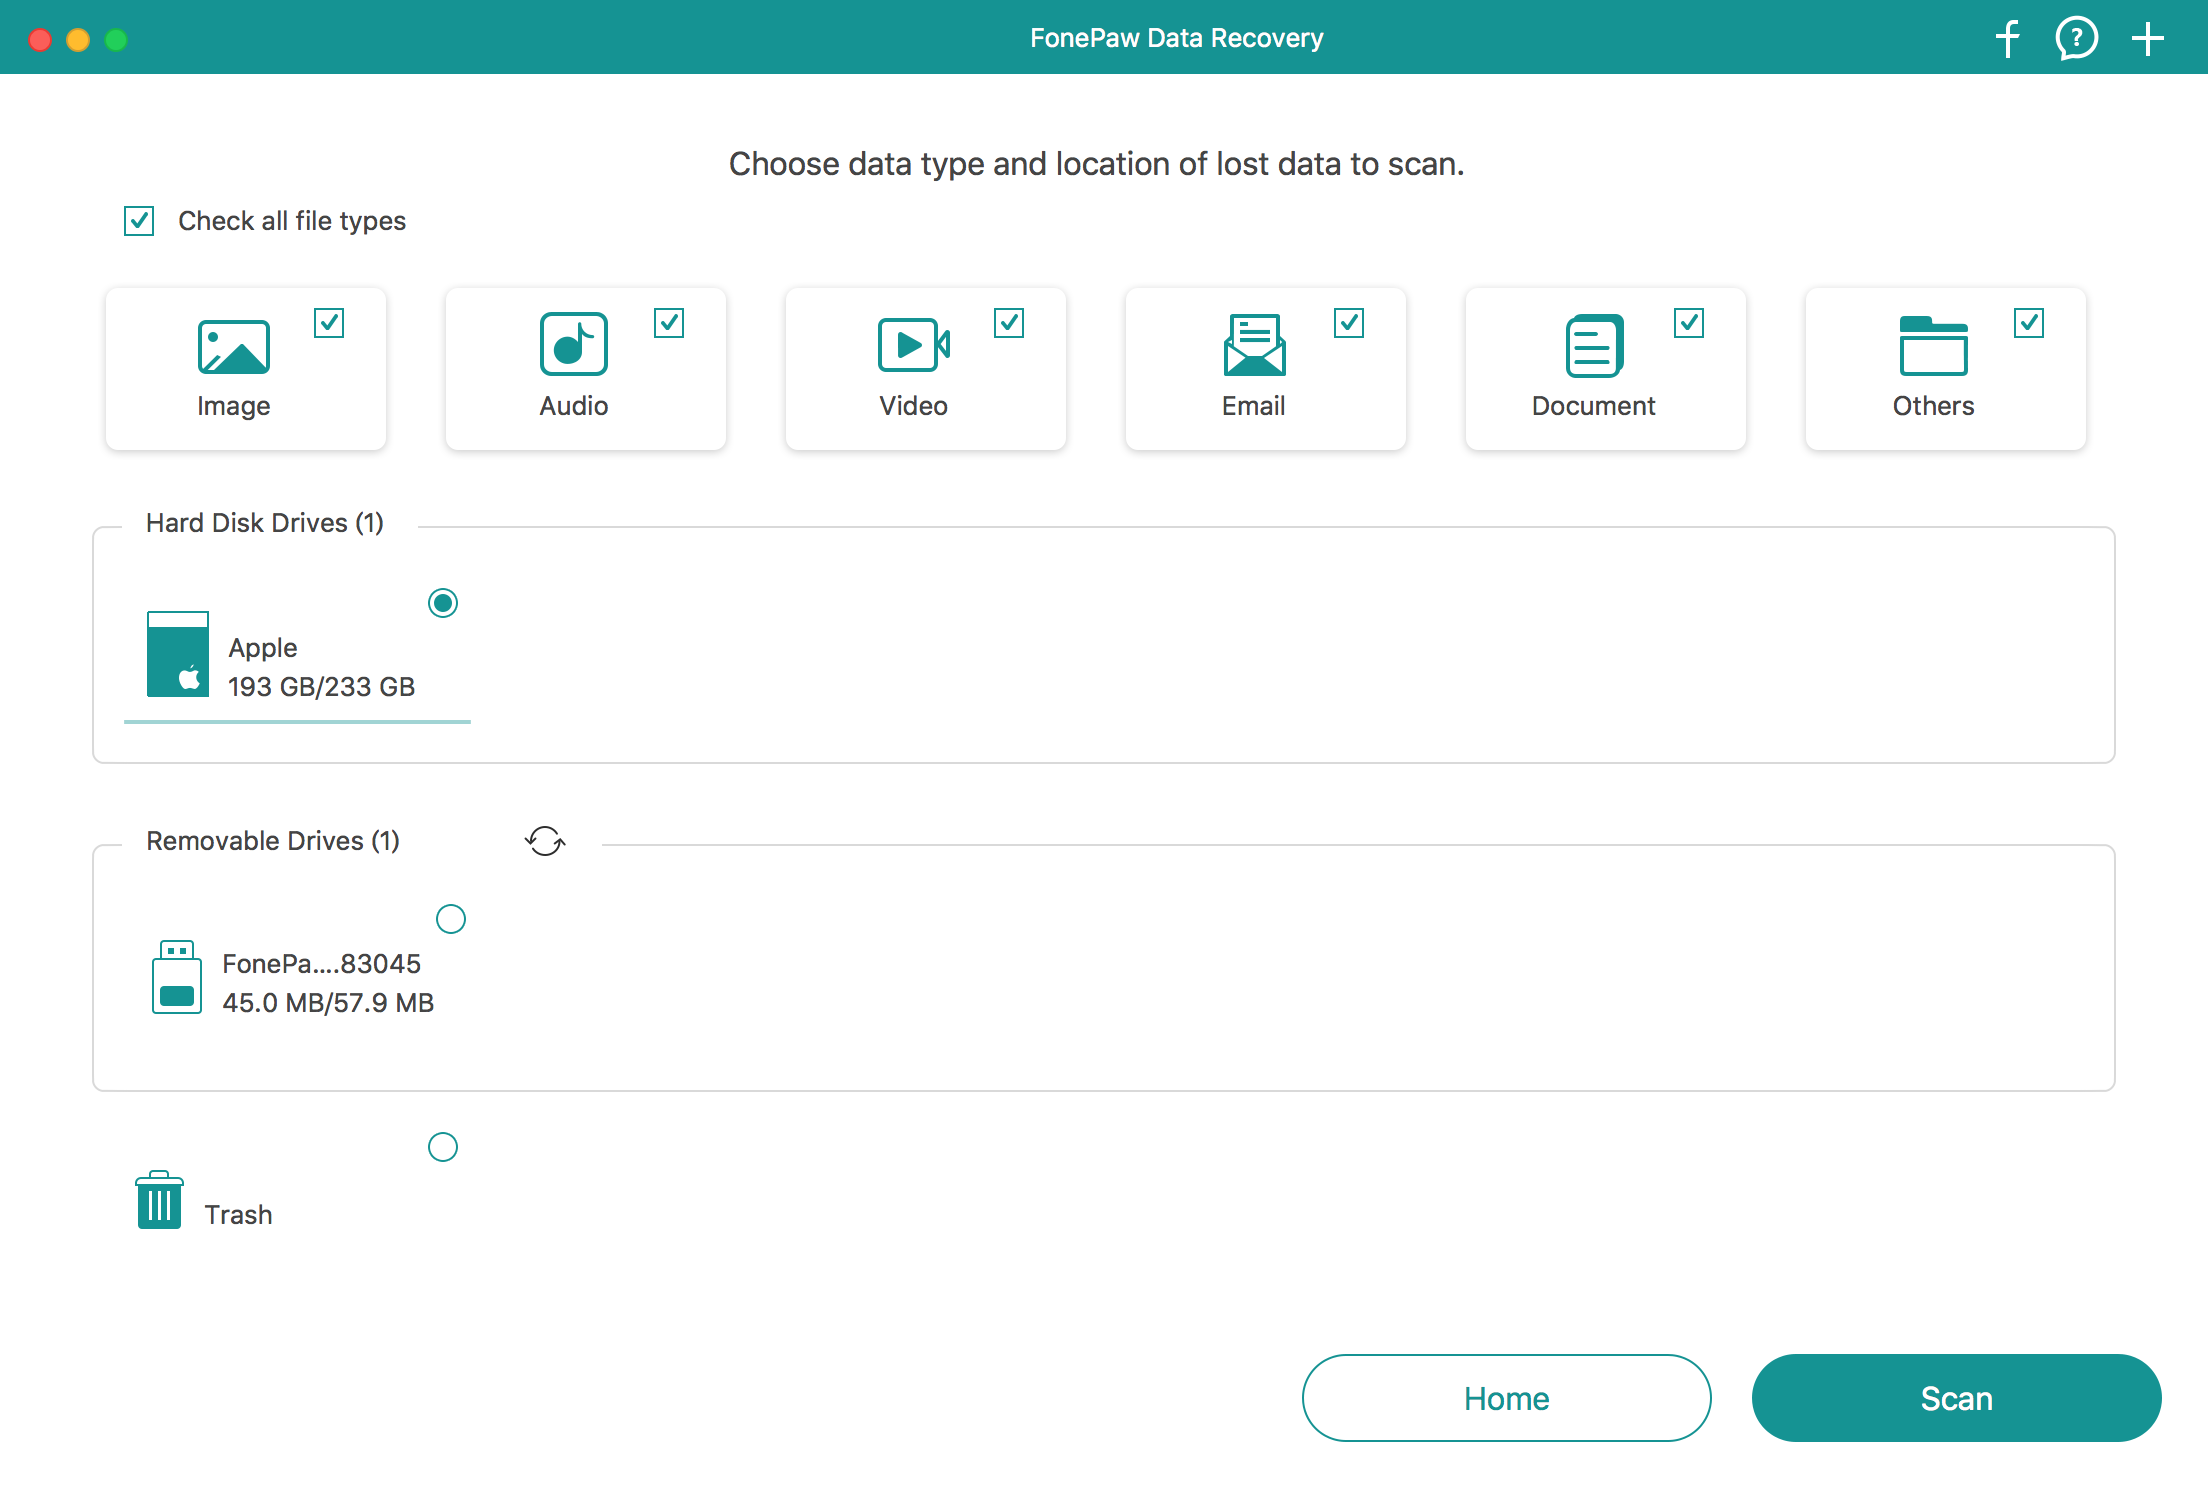Minimize the window with yellow button
Screen dimensions: 2208x1492
tap(78, 40)
